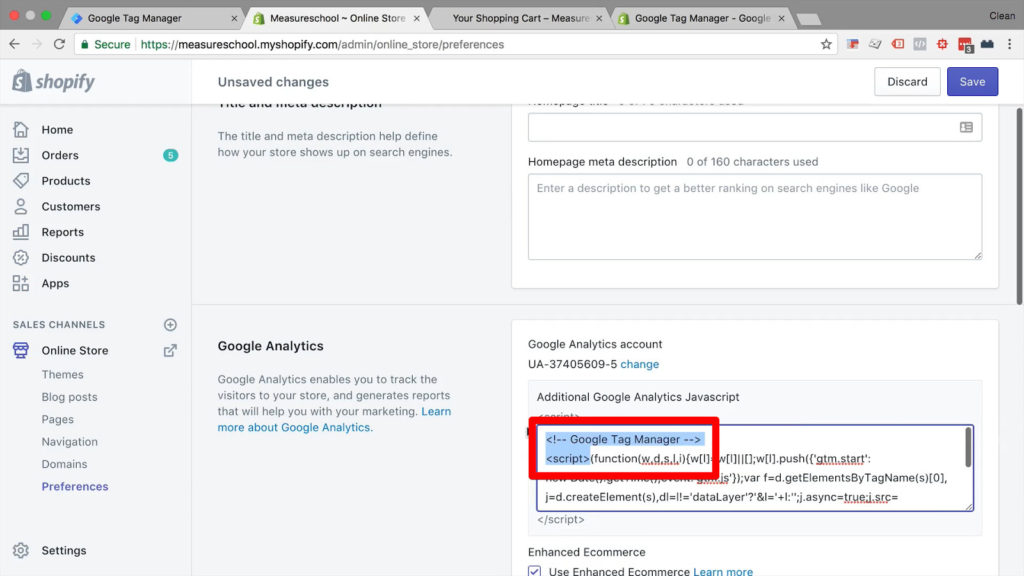Open the Products section
Screen dimensions: 1024x576
[66, 181]
